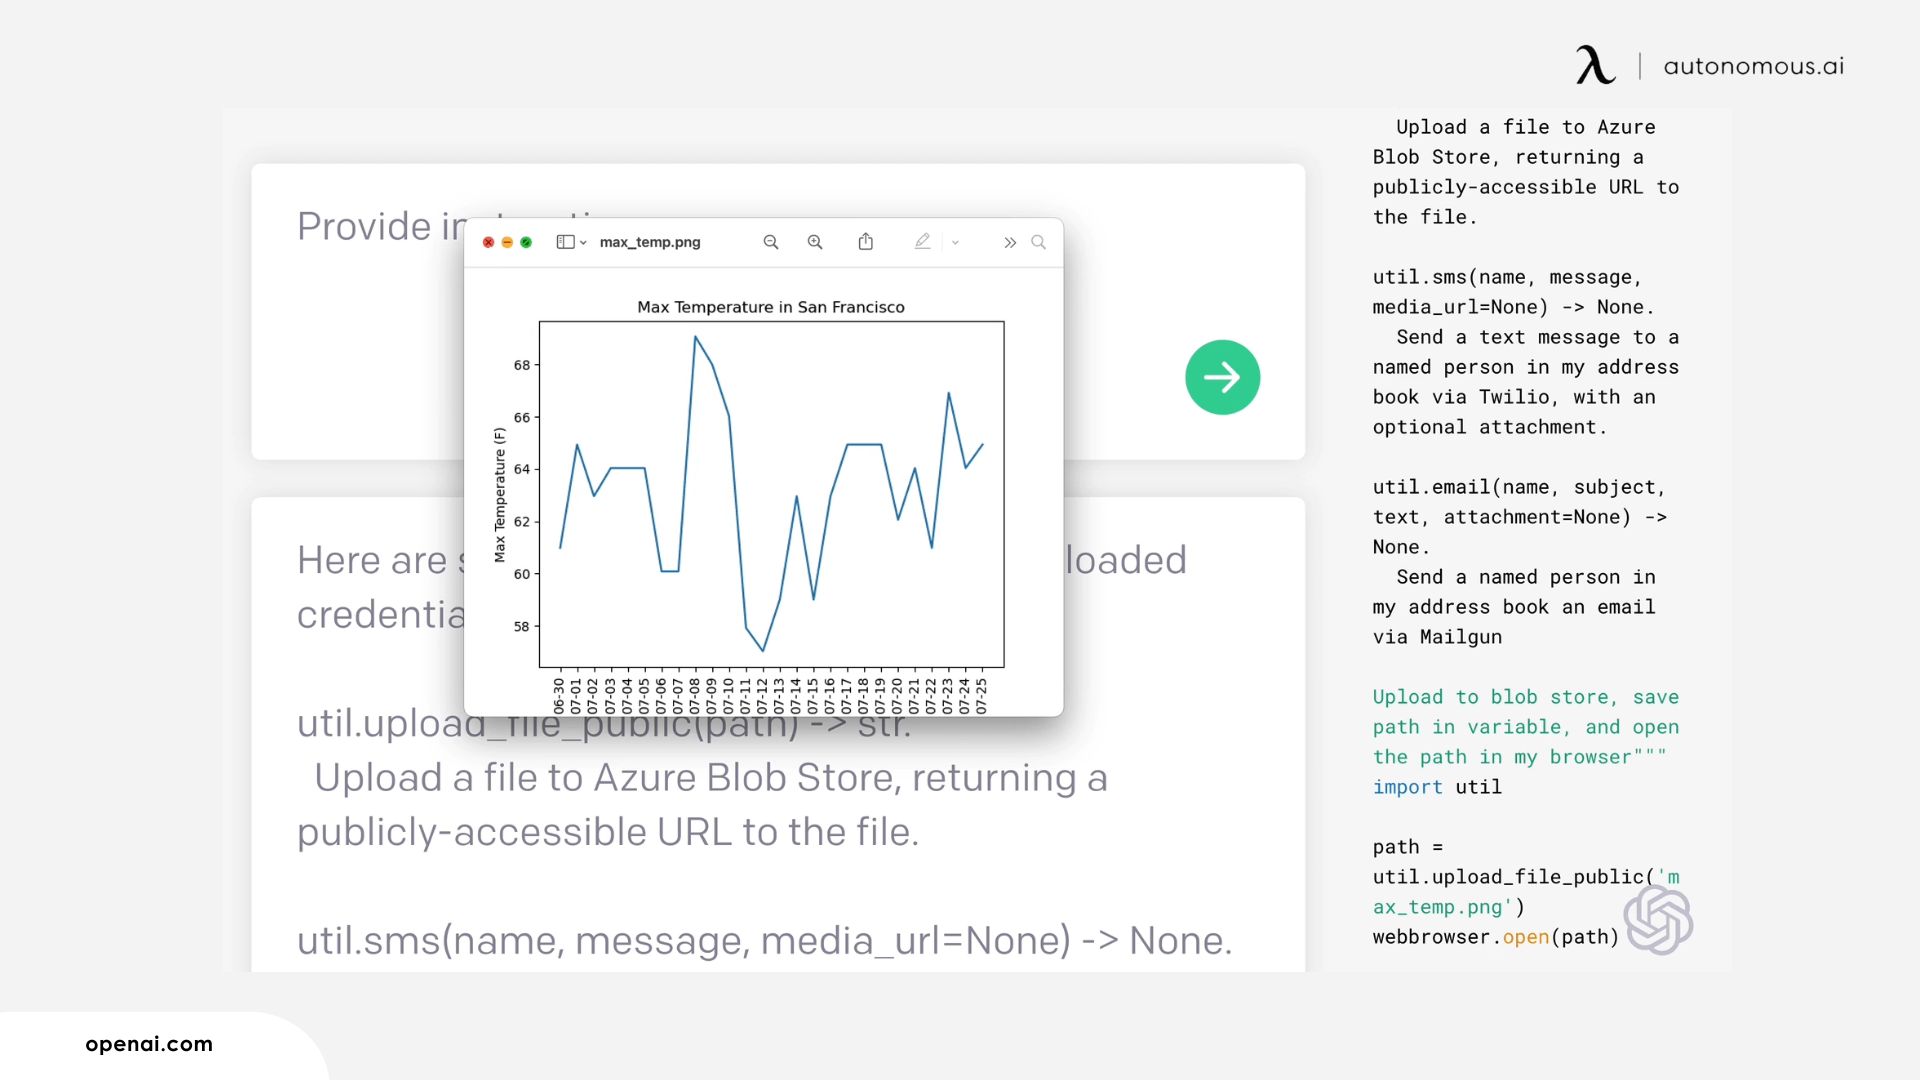The image size is (1920, 1080).
Task: Zoom in with Preview toolbar magnifier plus
Action: (815, 242)
